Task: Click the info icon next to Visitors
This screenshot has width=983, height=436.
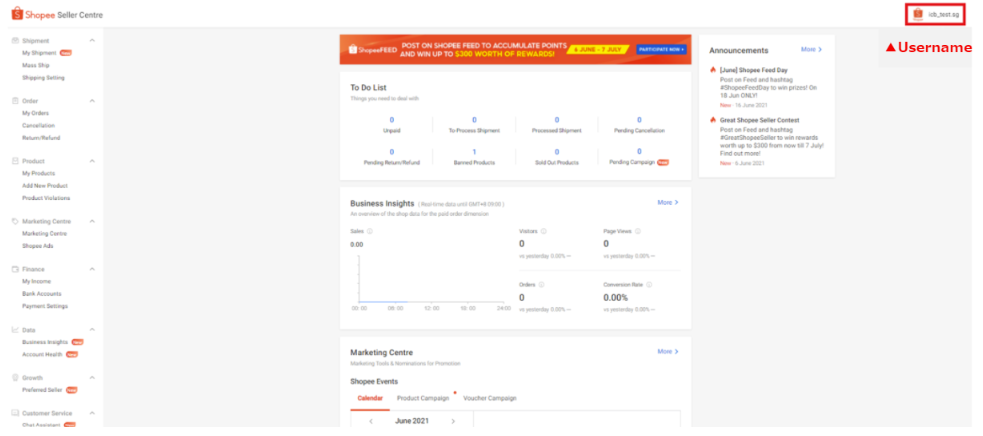Action: [x=545, y=231]
